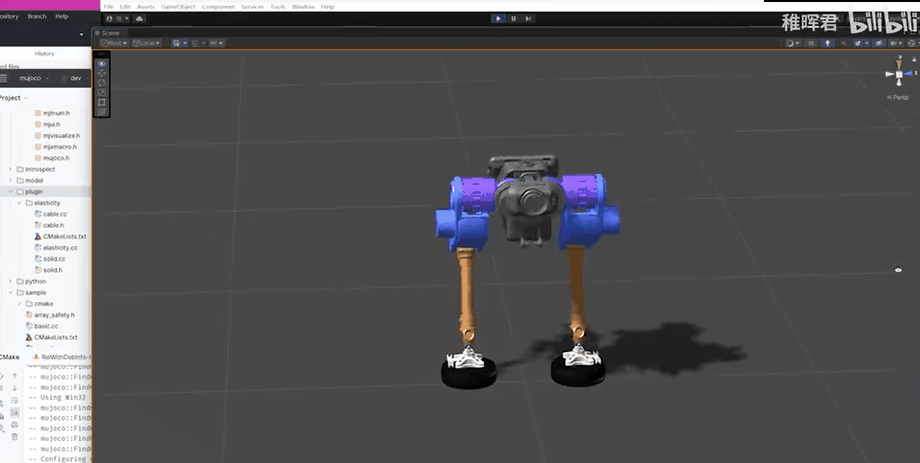The image size is (920, 463).
Task: Select the View hand tool
Action: [x=102, y=63]
